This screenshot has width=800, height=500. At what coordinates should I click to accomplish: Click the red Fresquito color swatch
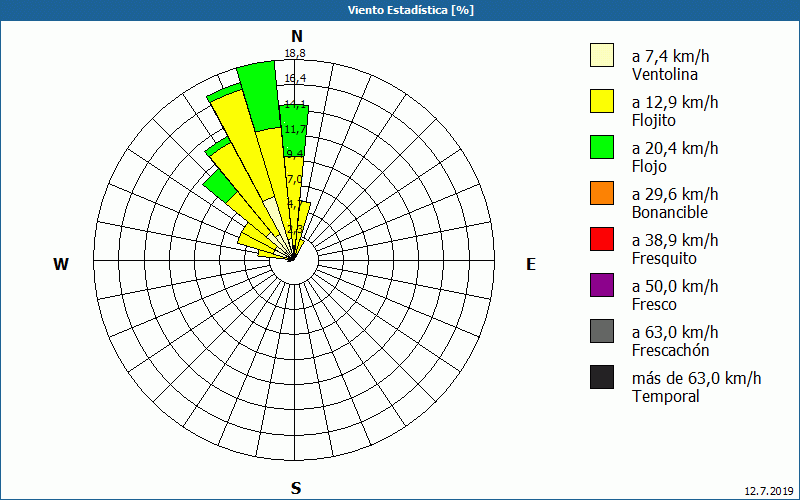coord(602,239)
